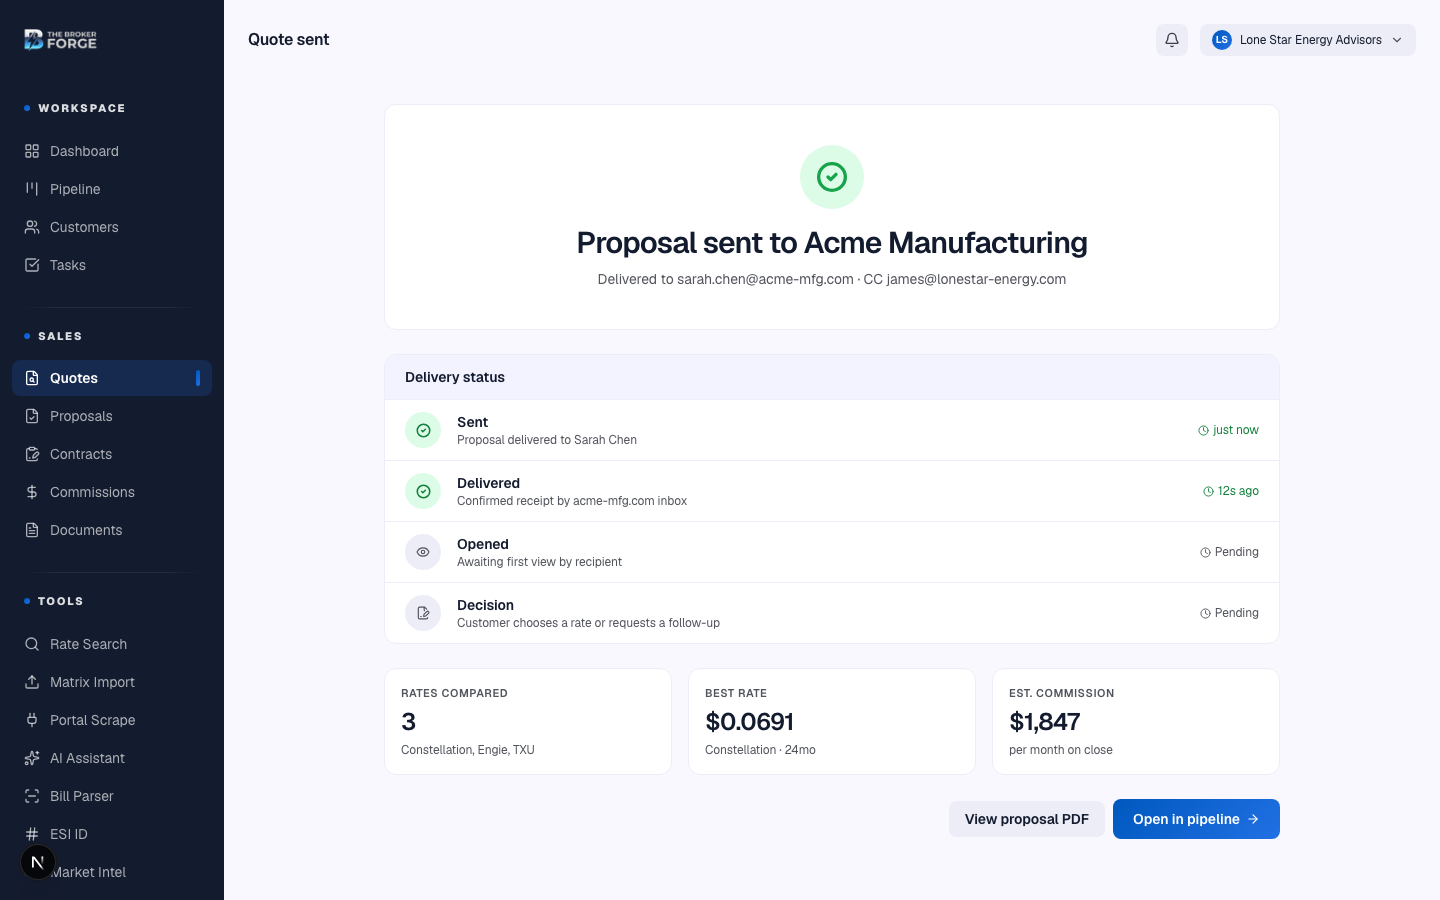Click Open in pipeline button
The image size is (1440, 900).
coord(1196,819)
